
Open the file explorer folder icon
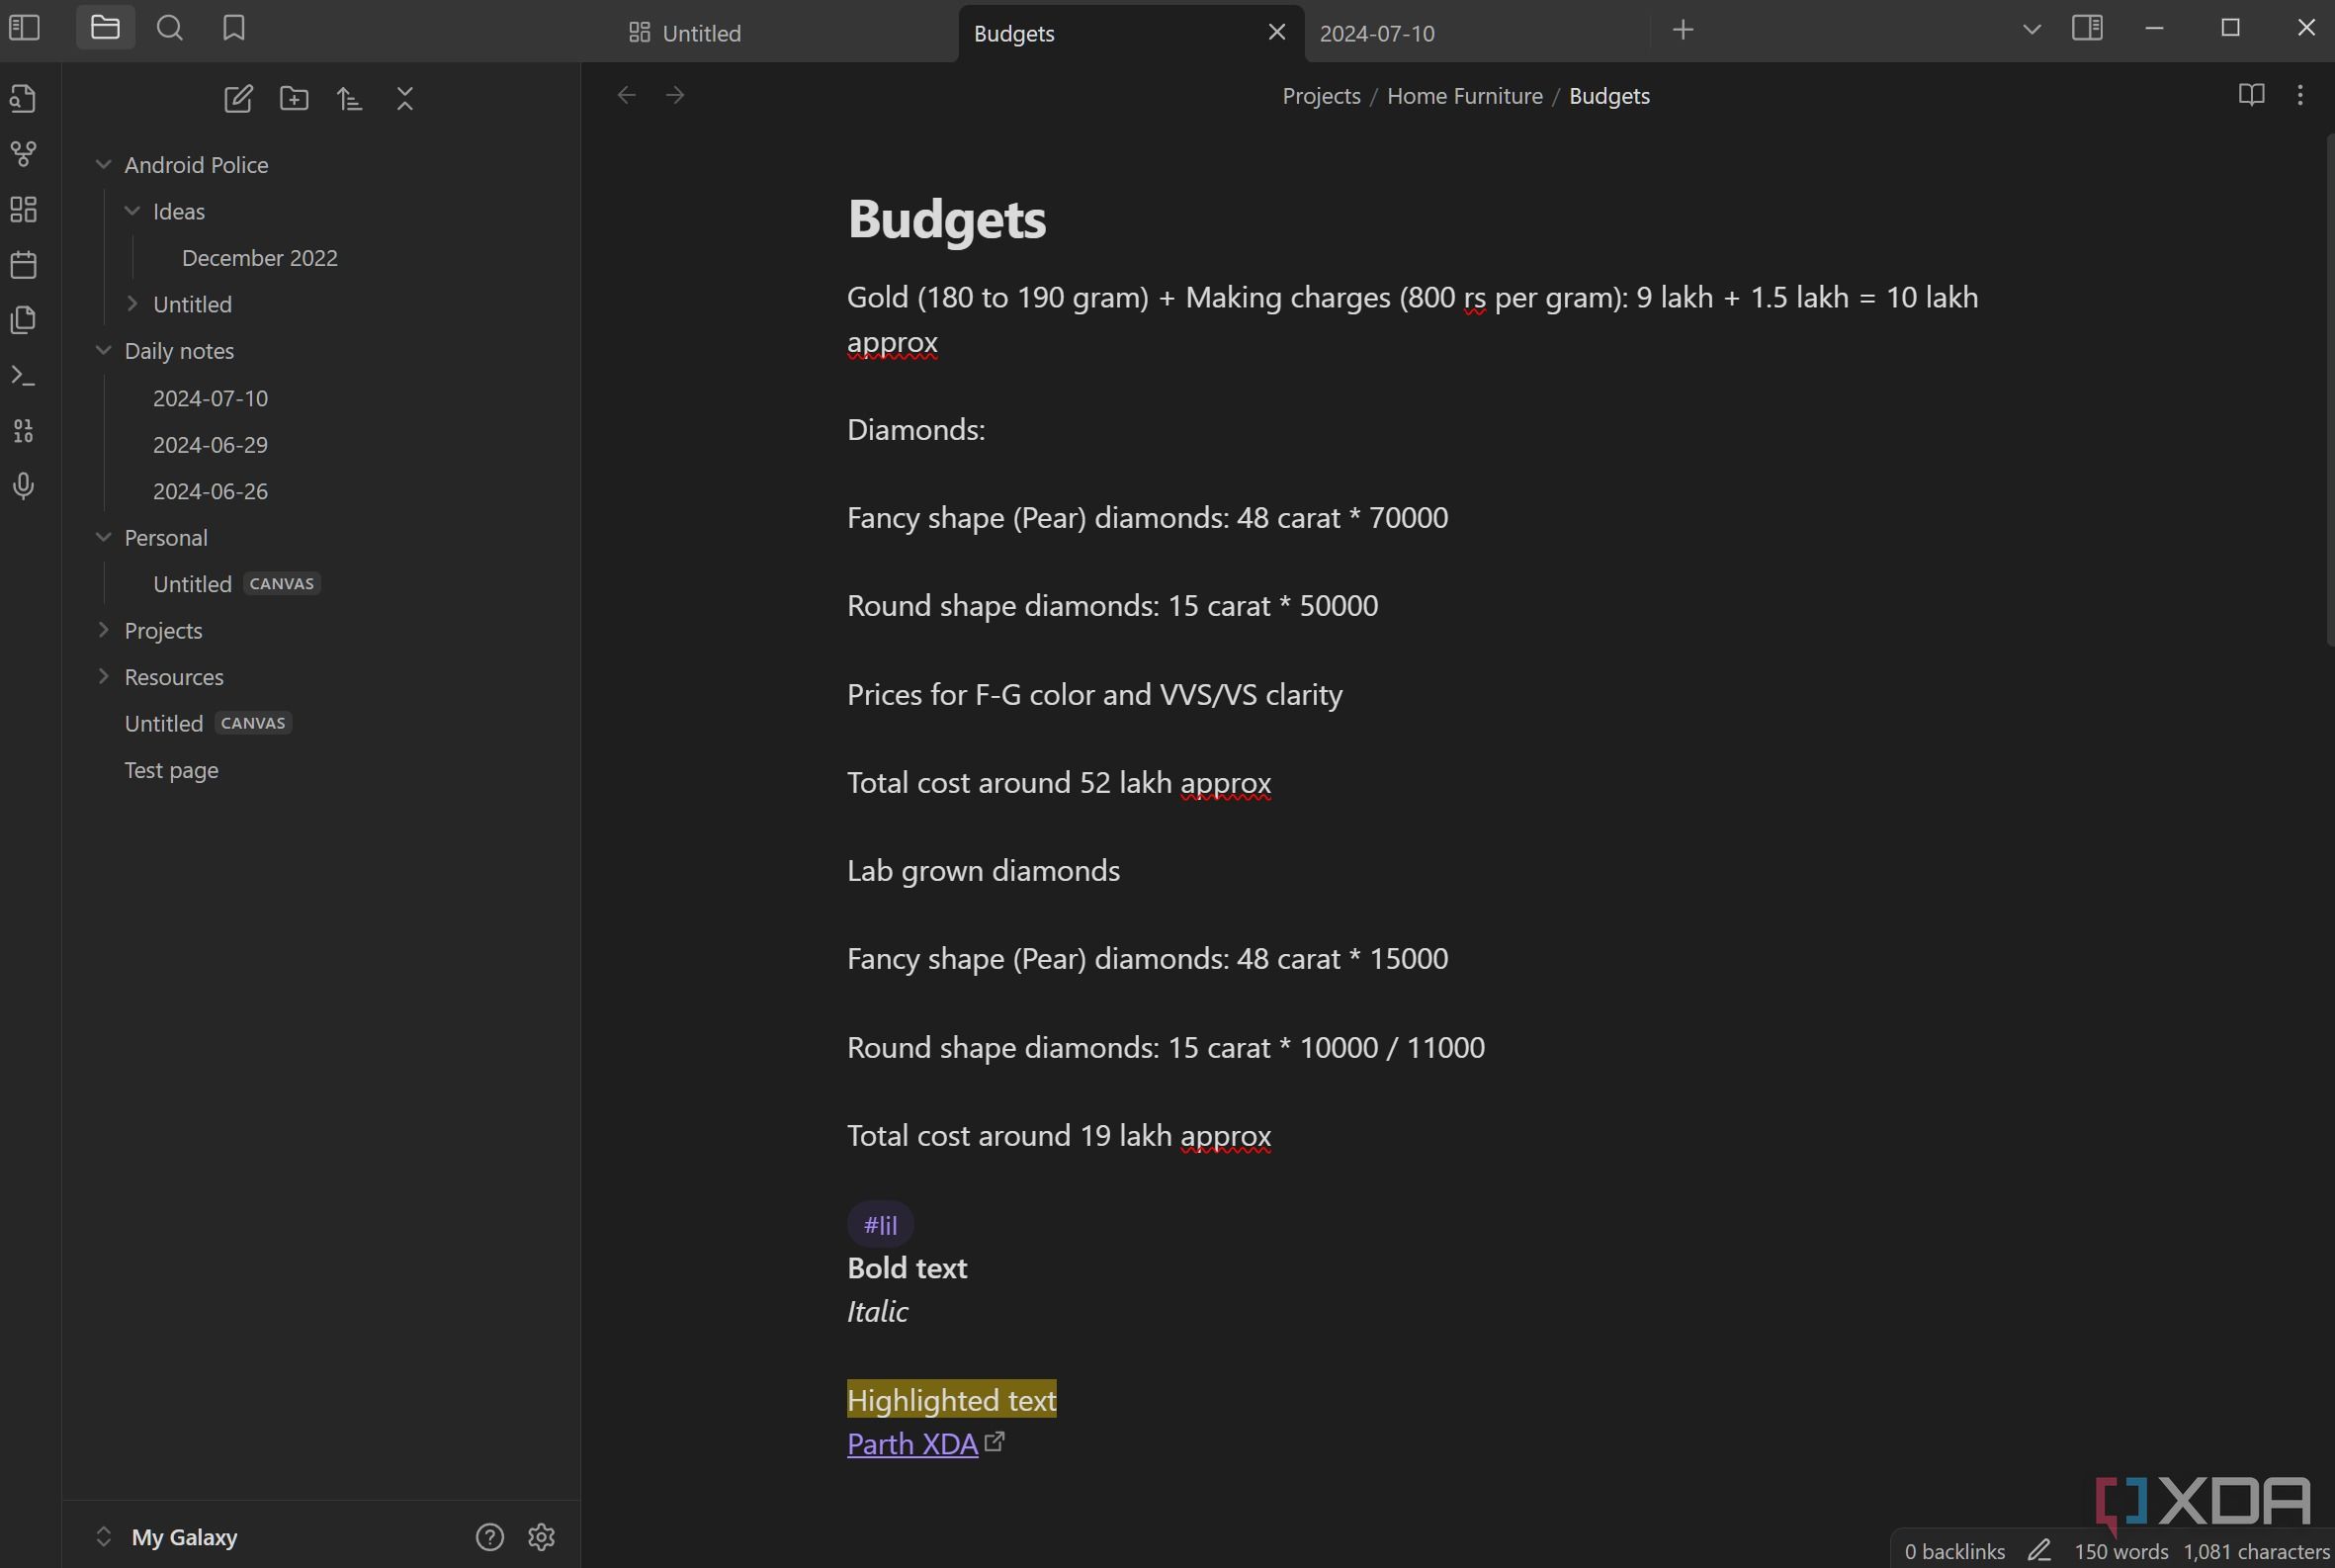105,28
